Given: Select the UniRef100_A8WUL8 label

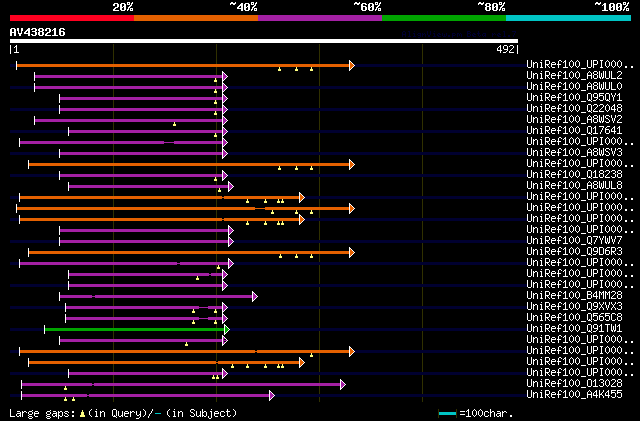Looking at the screenshot, I should (574, 186).
